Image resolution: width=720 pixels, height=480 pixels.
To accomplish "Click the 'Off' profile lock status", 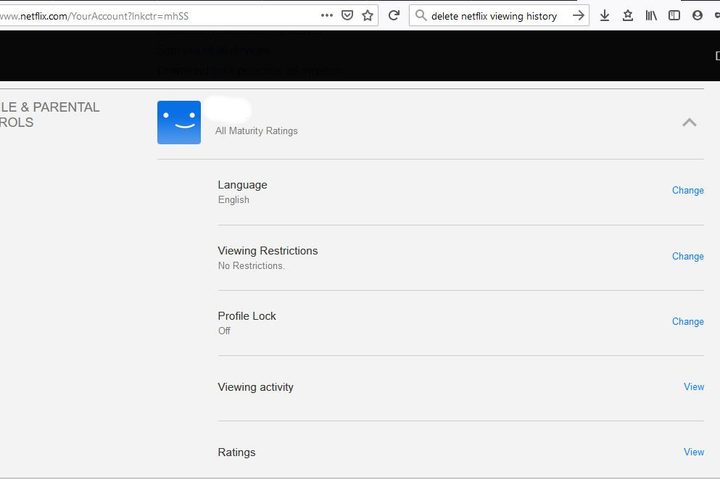I will [x=224, y=331].
